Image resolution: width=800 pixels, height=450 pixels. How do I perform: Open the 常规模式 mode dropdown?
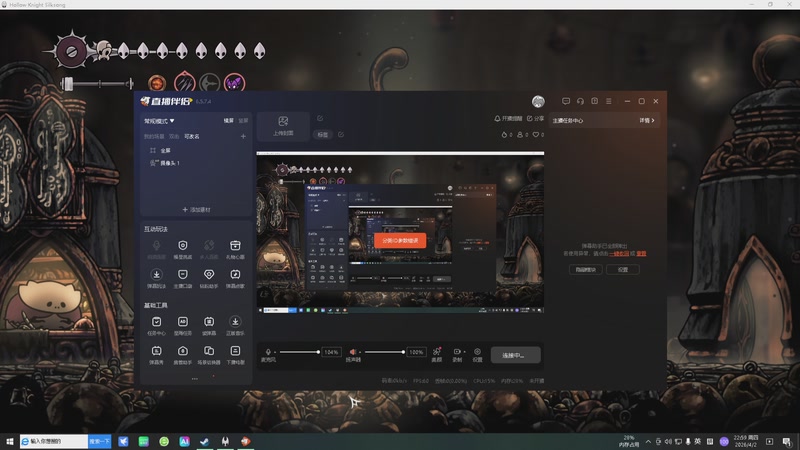click(x=159, y=121)
